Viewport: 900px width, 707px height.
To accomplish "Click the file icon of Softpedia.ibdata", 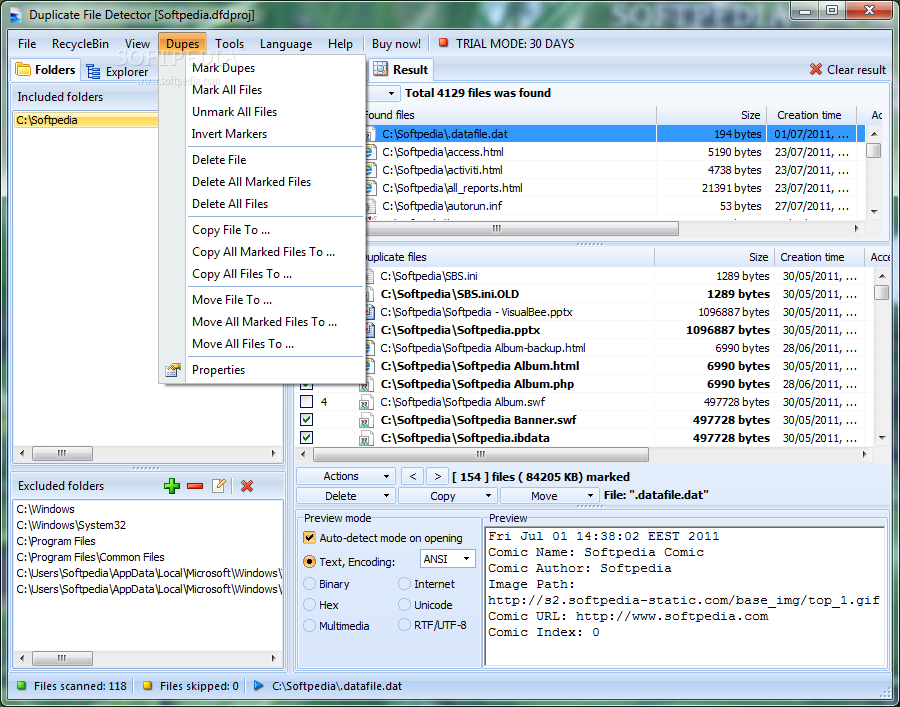I will tap(366, 438).
